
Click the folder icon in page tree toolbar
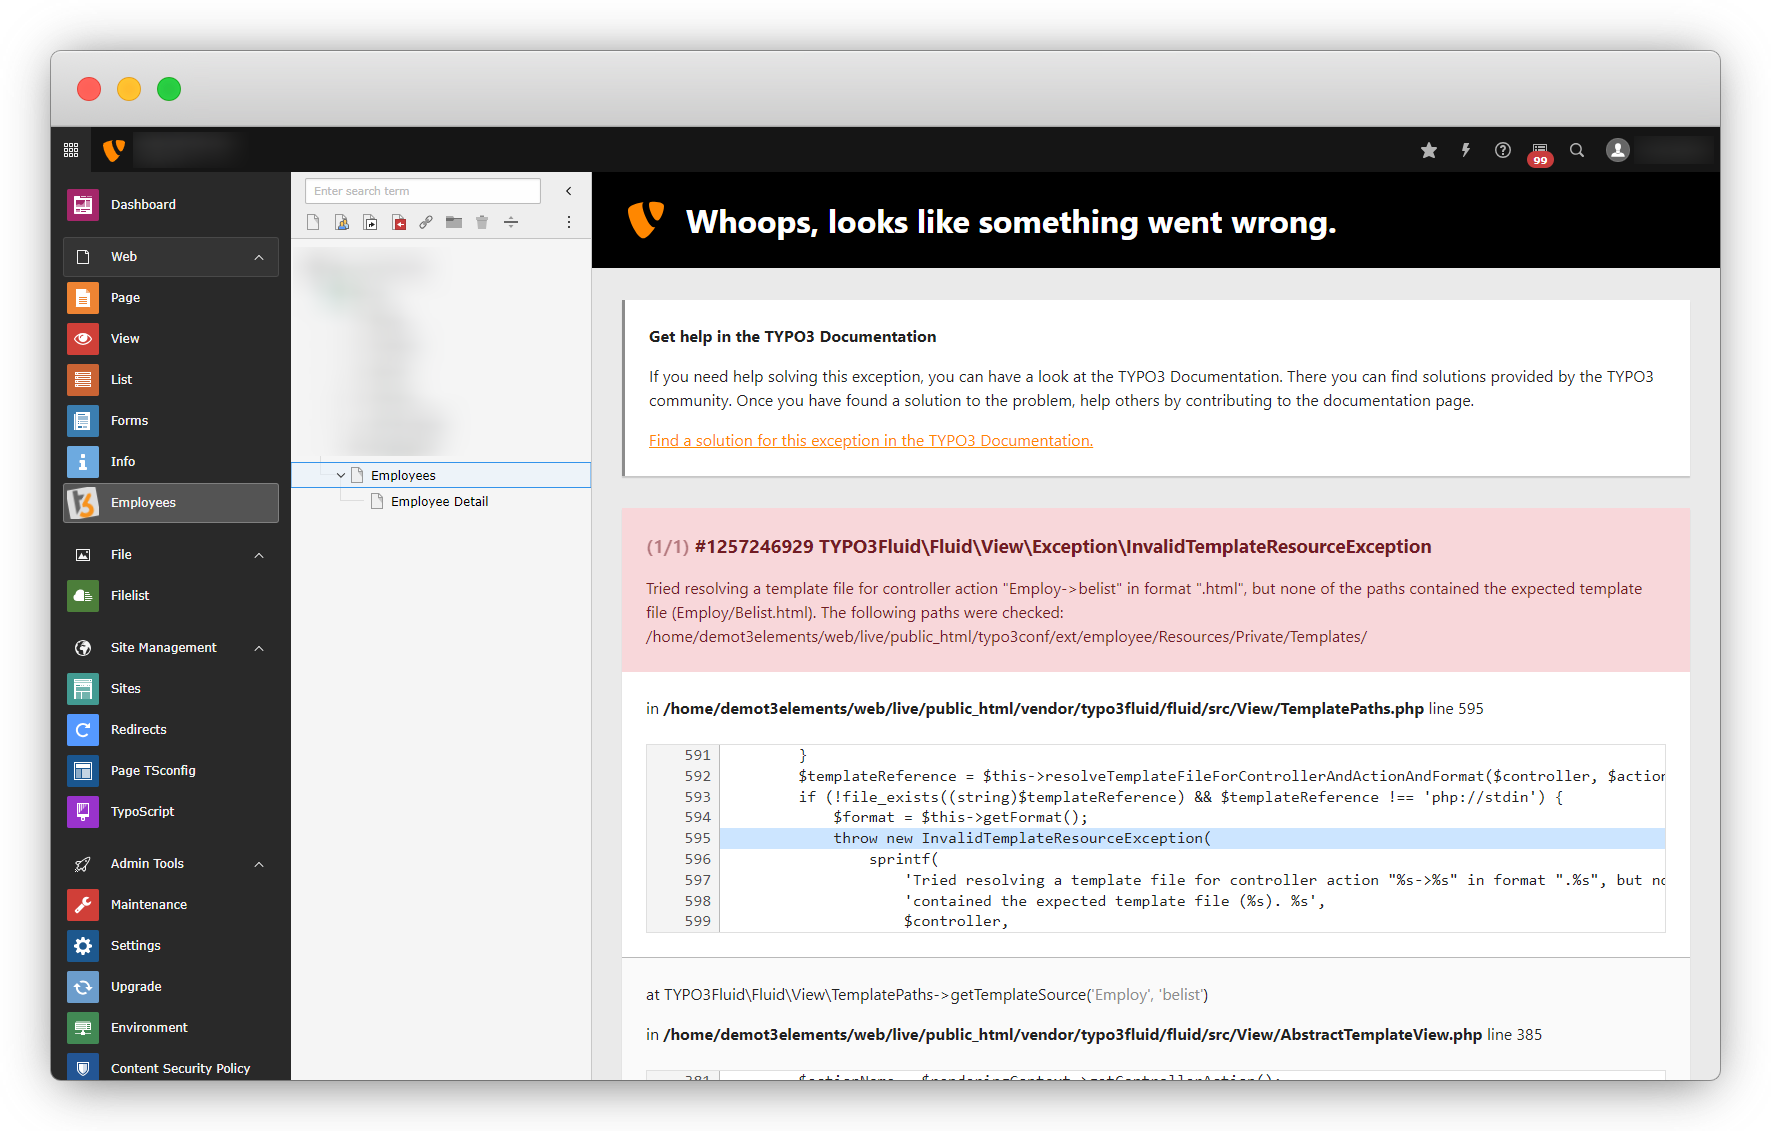(454, 222)
